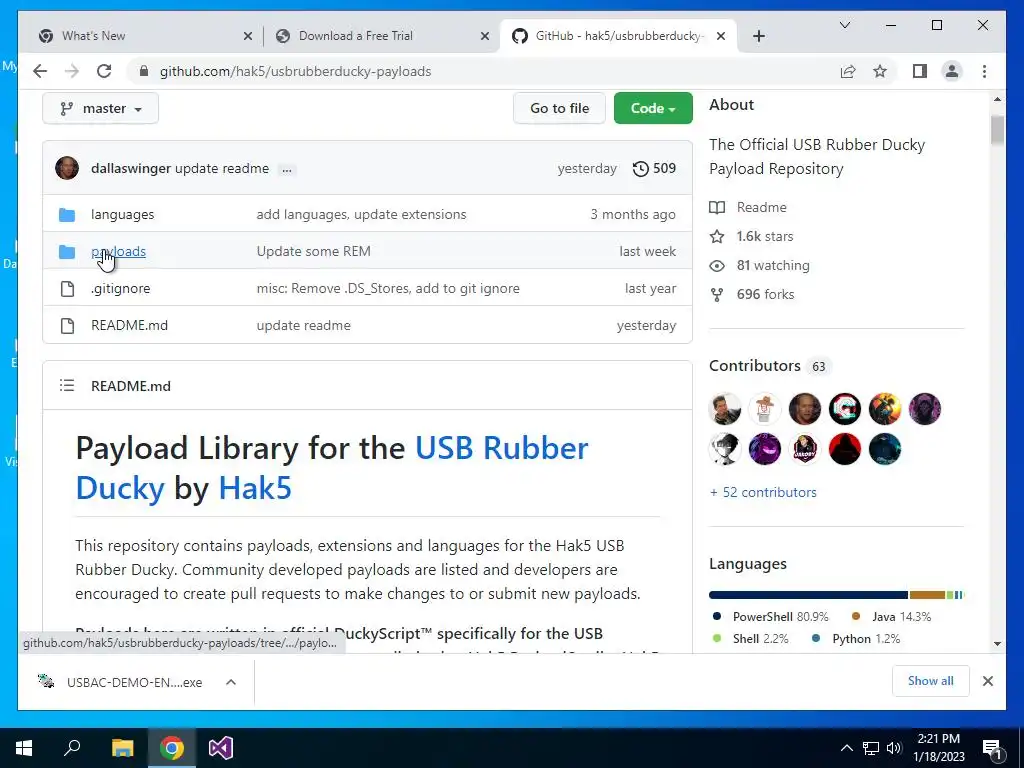
Task: View 509 commits history
Action: point(654,168)
